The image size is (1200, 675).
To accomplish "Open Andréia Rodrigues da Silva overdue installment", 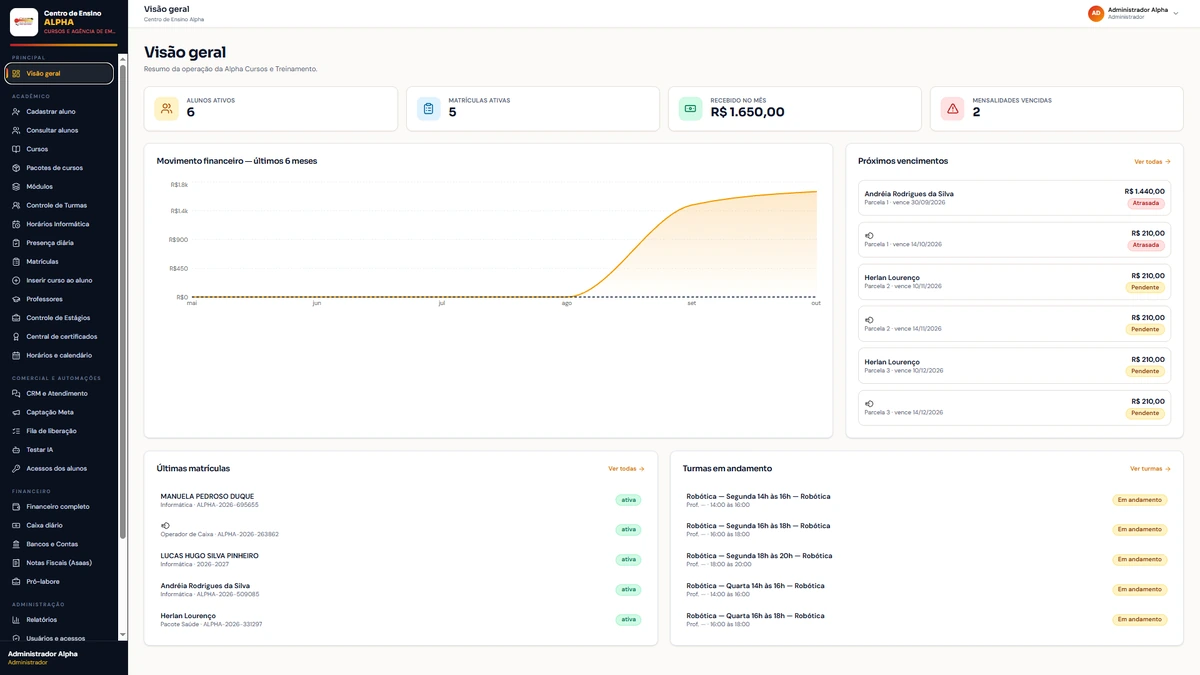I will coord(1014,198).
